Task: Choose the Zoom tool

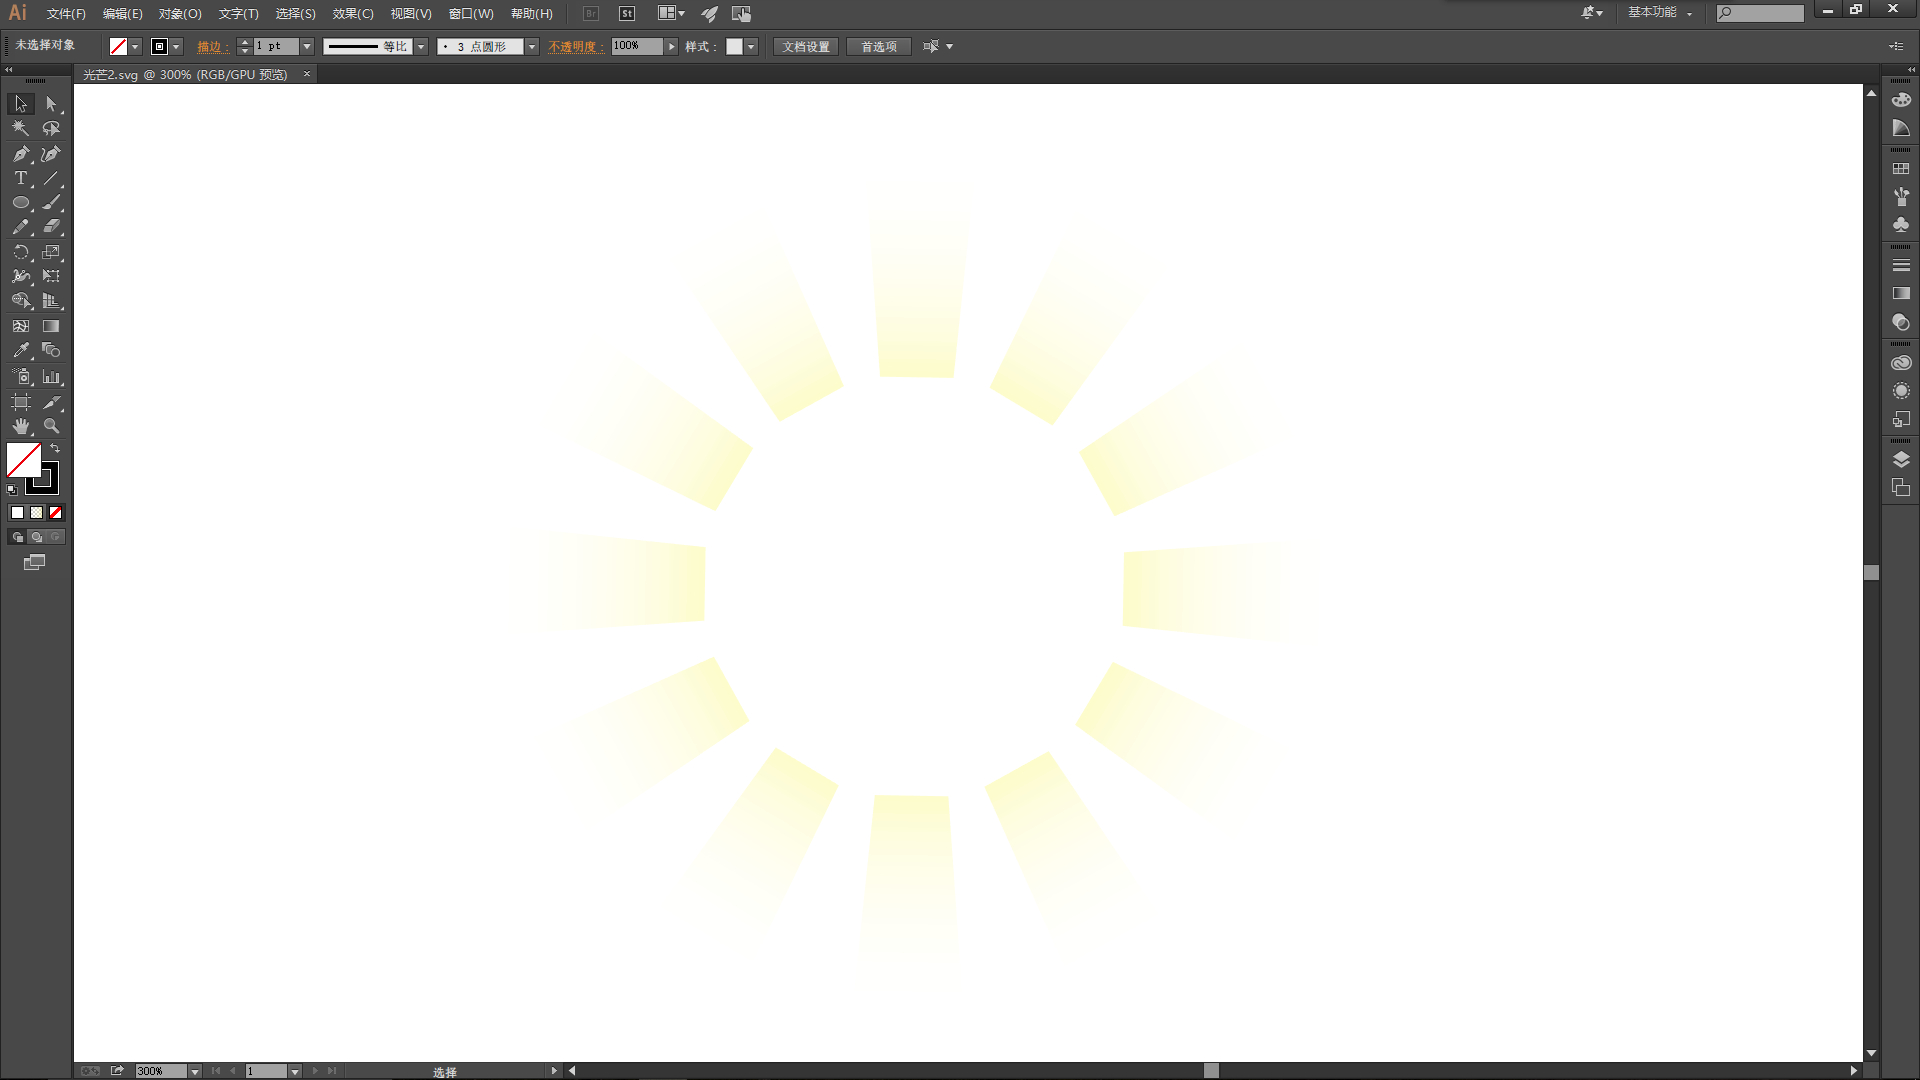Action: tap(51, 426)
